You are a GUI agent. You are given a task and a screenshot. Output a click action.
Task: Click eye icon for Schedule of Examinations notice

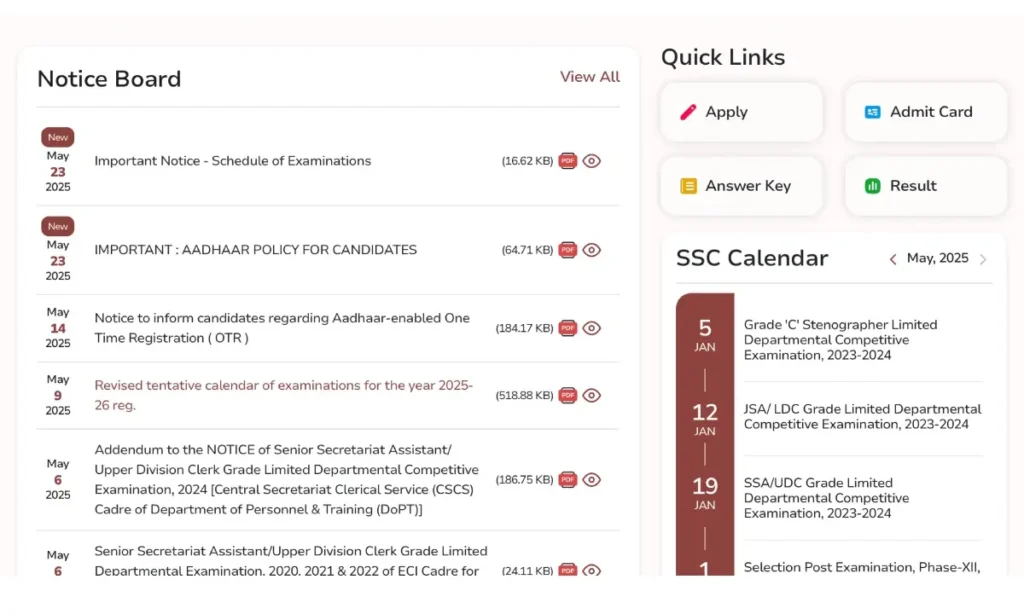591,161
